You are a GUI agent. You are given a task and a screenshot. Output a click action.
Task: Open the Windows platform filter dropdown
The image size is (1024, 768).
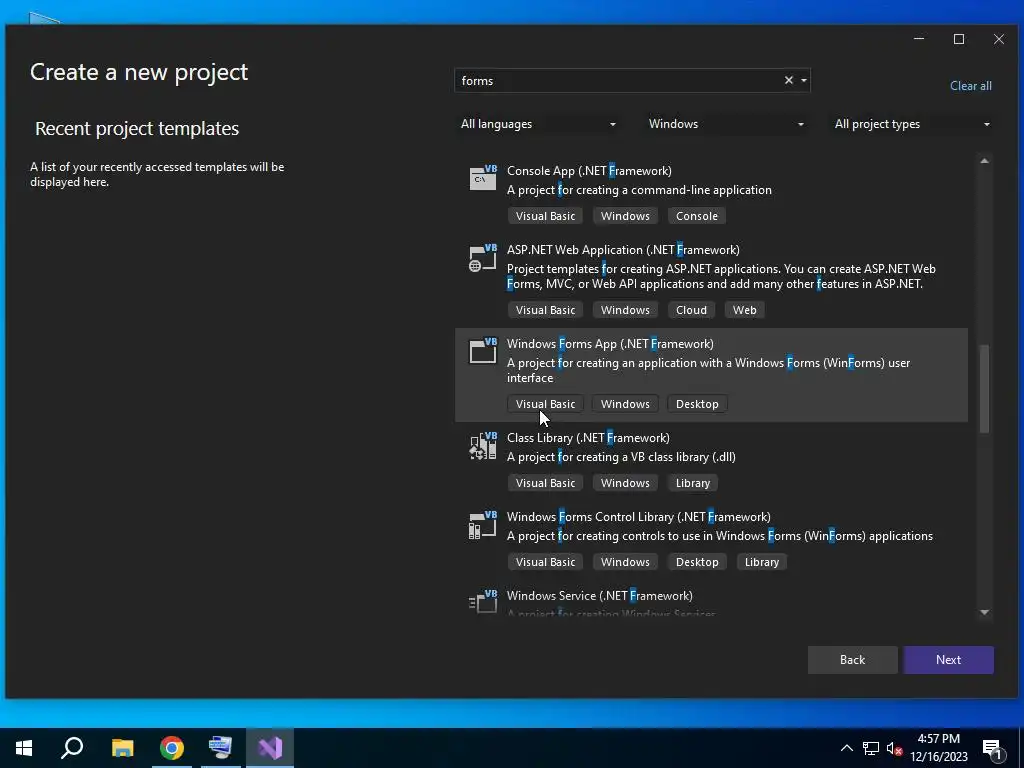tap(726, 124)
